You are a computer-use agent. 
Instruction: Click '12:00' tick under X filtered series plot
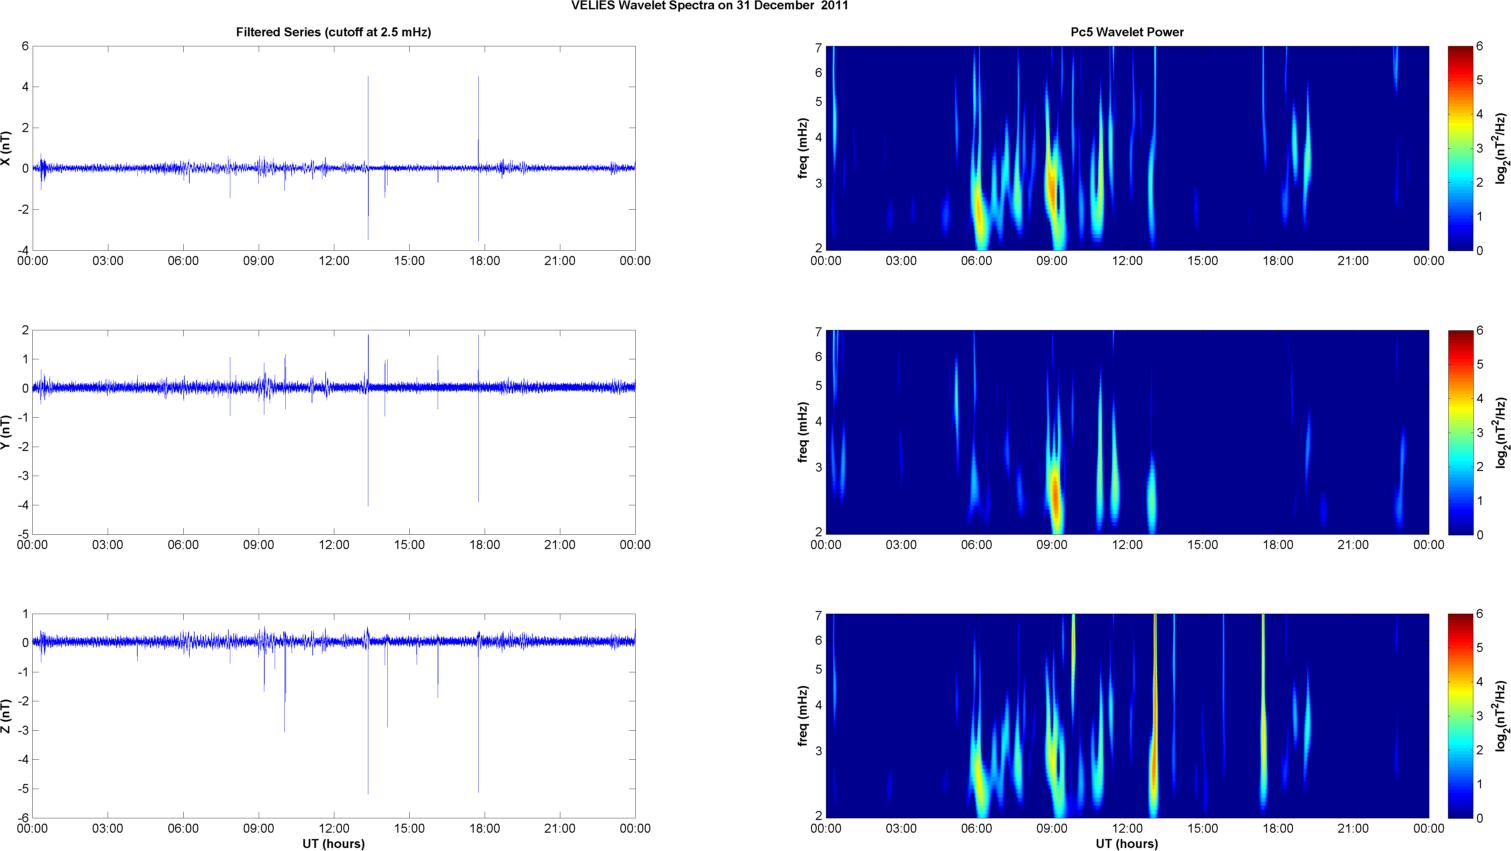point(334,261)
